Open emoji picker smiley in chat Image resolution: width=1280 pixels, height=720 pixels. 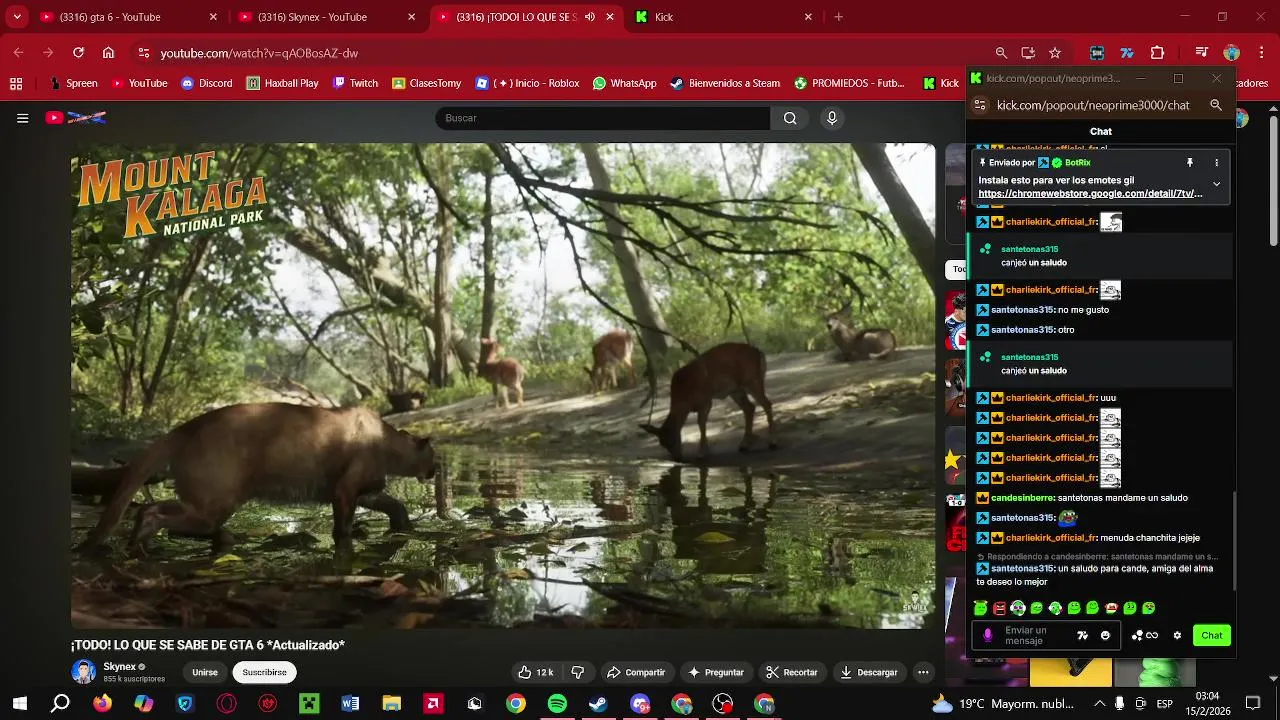pyautogui.click(x=1105, y=635)
